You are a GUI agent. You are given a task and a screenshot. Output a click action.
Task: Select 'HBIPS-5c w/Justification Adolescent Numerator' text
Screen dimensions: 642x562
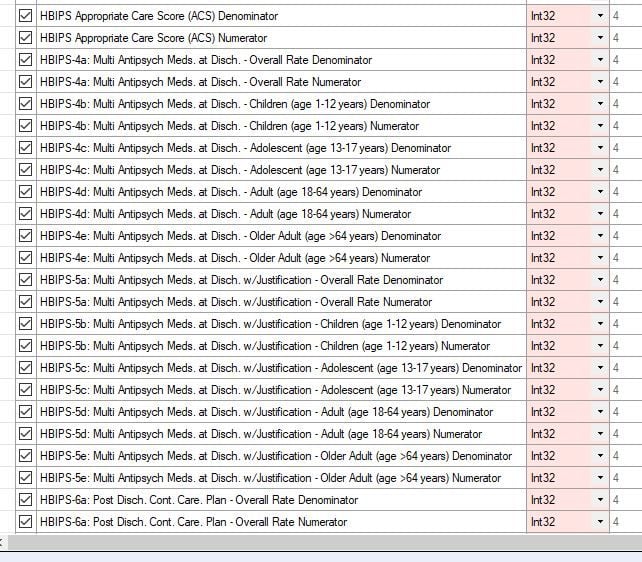(276, 390)
